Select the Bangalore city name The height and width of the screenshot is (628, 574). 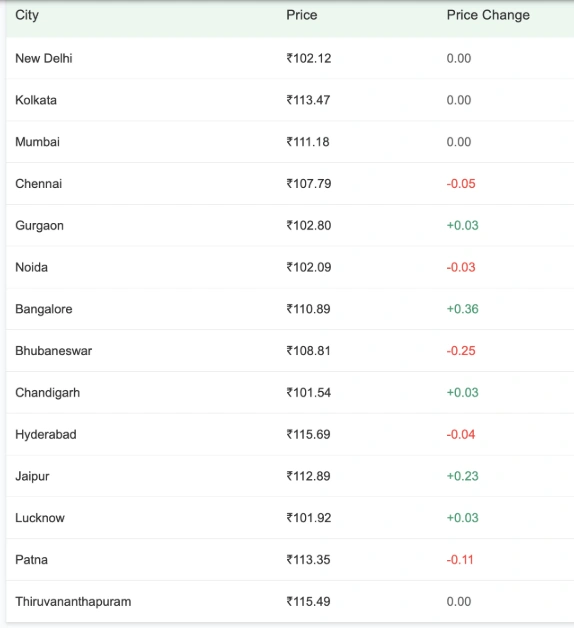tap(44, 310)
